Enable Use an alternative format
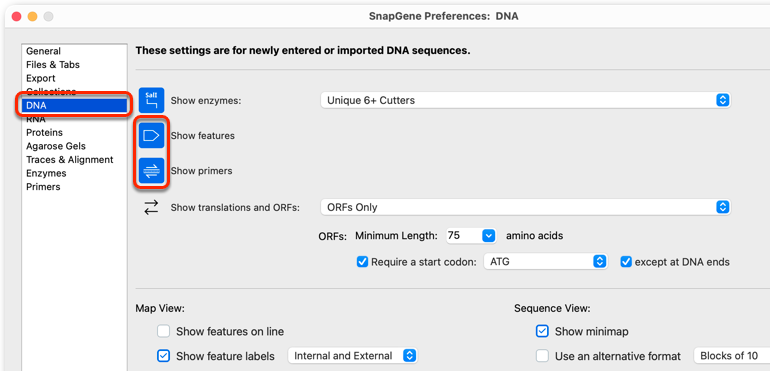Image resolution: width=770 pixels, height=371 pixels. 542,356
